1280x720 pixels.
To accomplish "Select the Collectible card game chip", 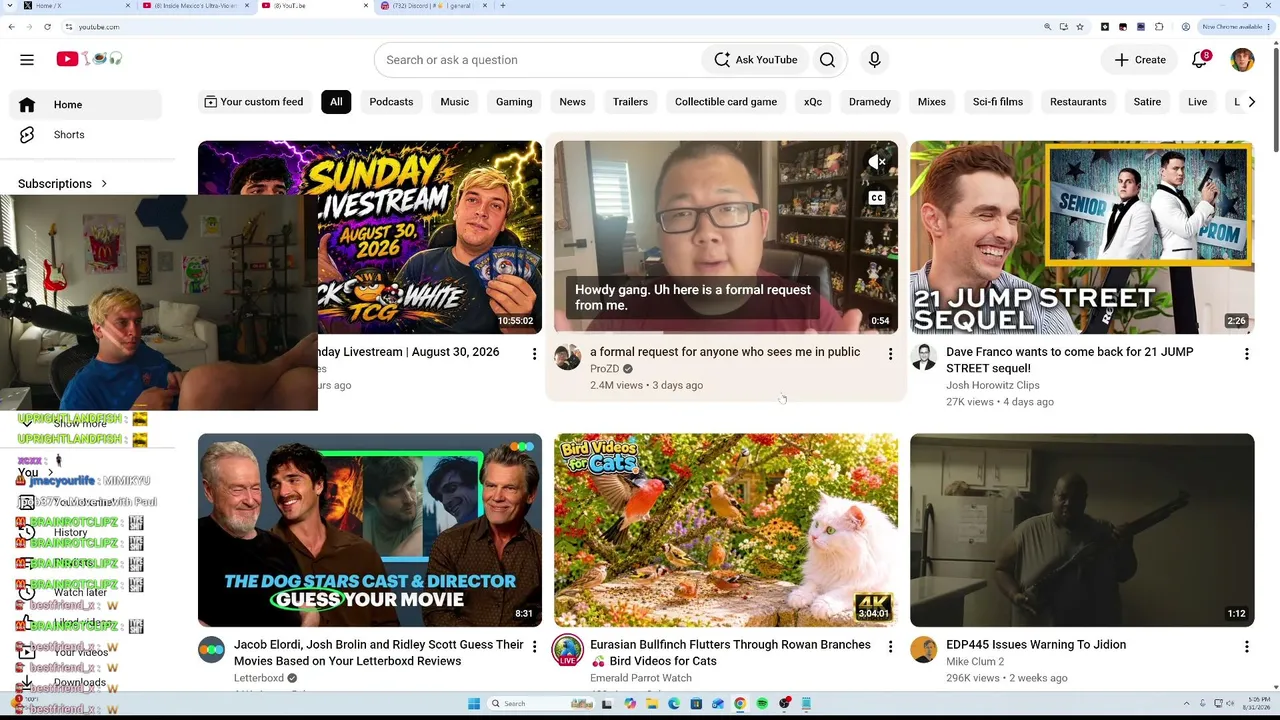I will 726,102.
